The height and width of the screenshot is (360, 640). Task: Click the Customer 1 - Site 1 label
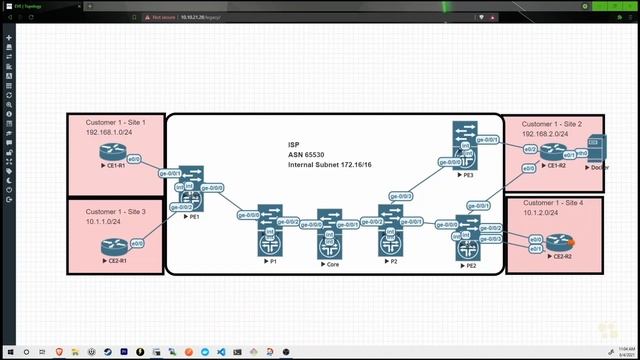click(116, 122)
